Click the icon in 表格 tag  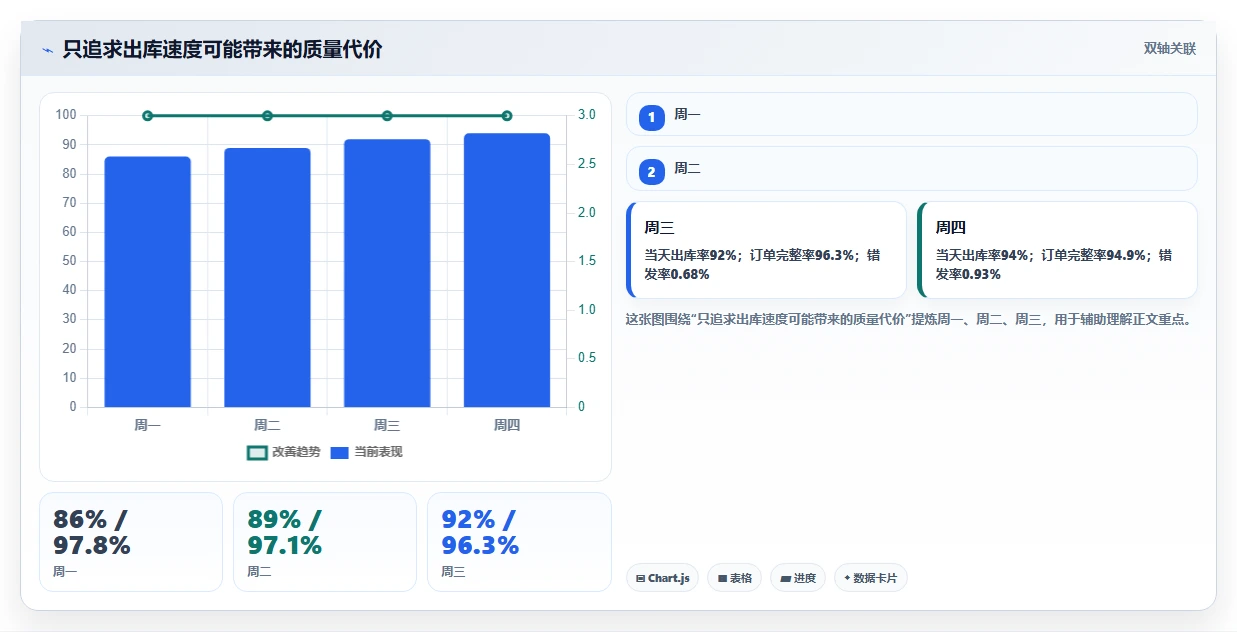pyautogui.click(x=722, y=578)
